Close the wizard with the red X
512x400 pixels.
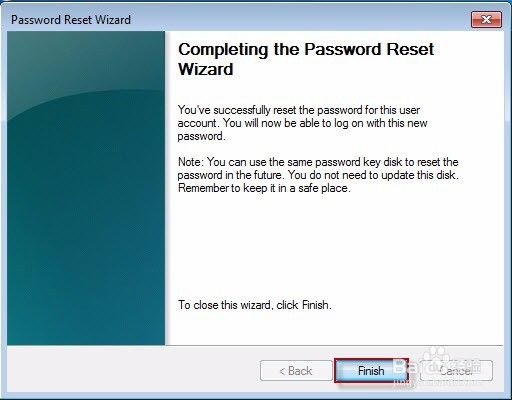[x=486, y=20]
